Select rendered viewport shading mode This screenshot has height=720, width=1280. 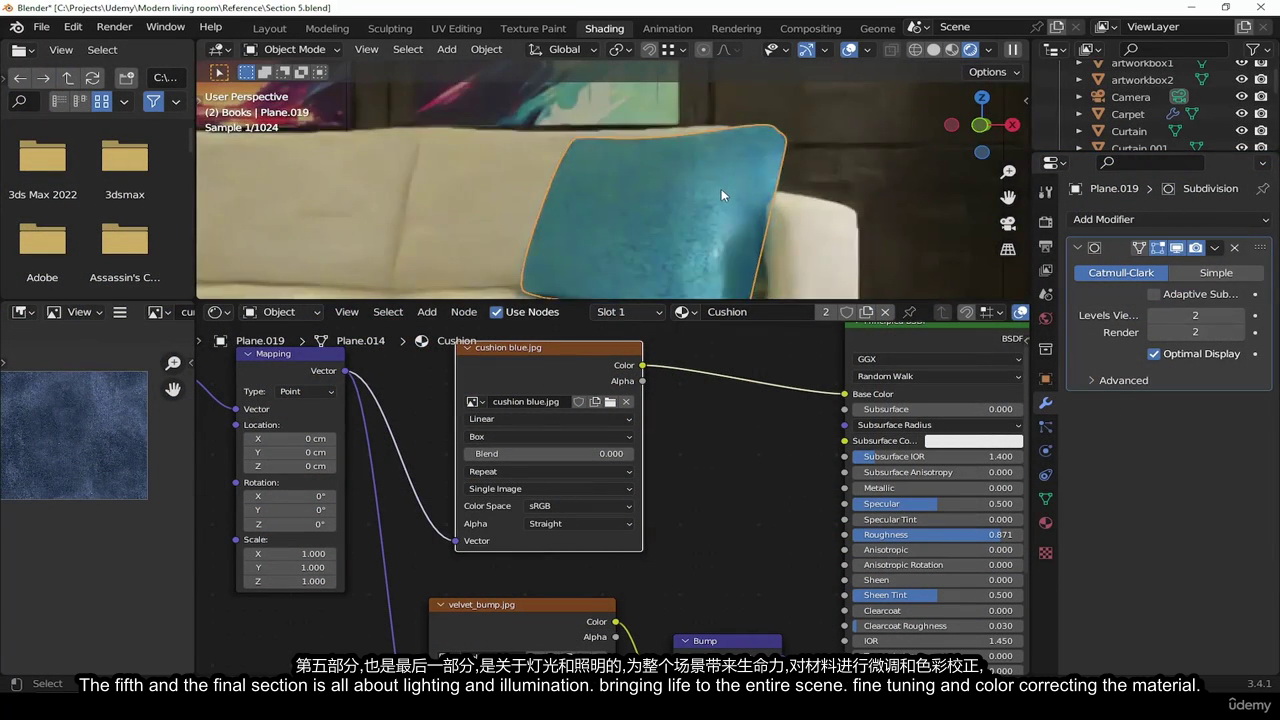pos(970,49)
